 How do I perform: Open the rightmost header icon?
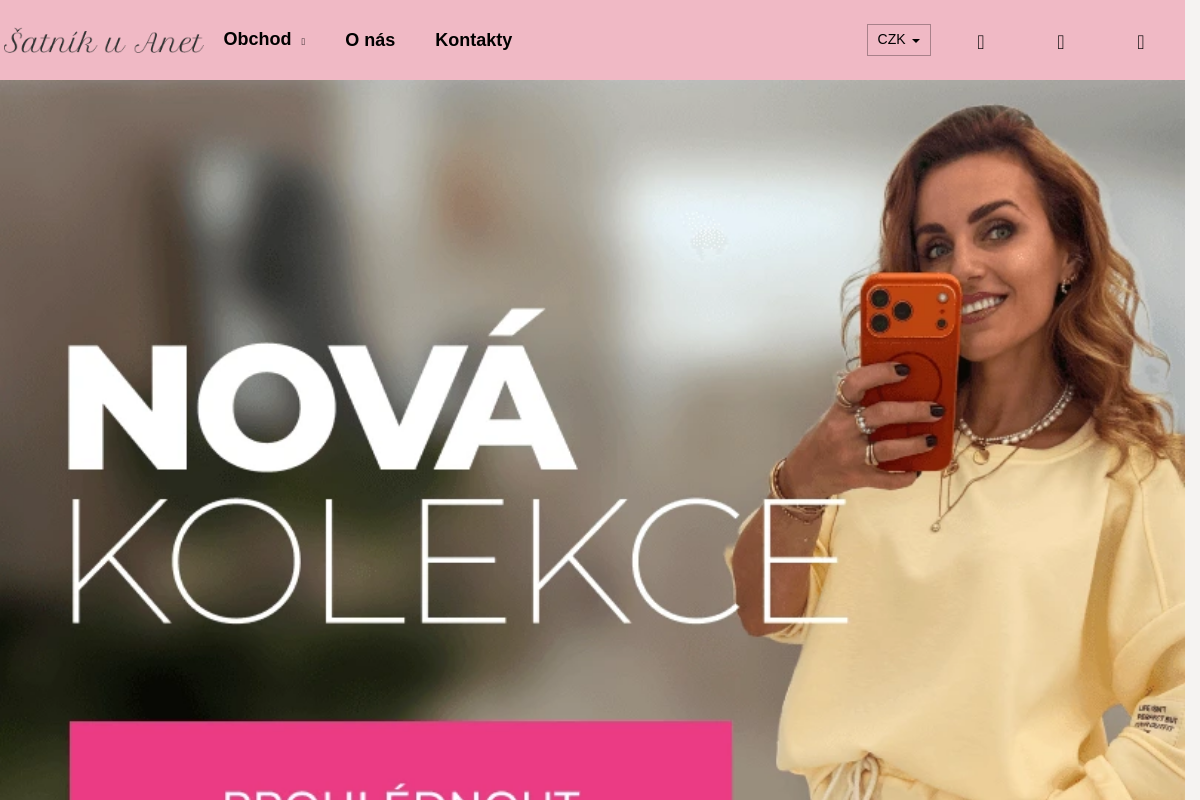tap(1141, 42)
